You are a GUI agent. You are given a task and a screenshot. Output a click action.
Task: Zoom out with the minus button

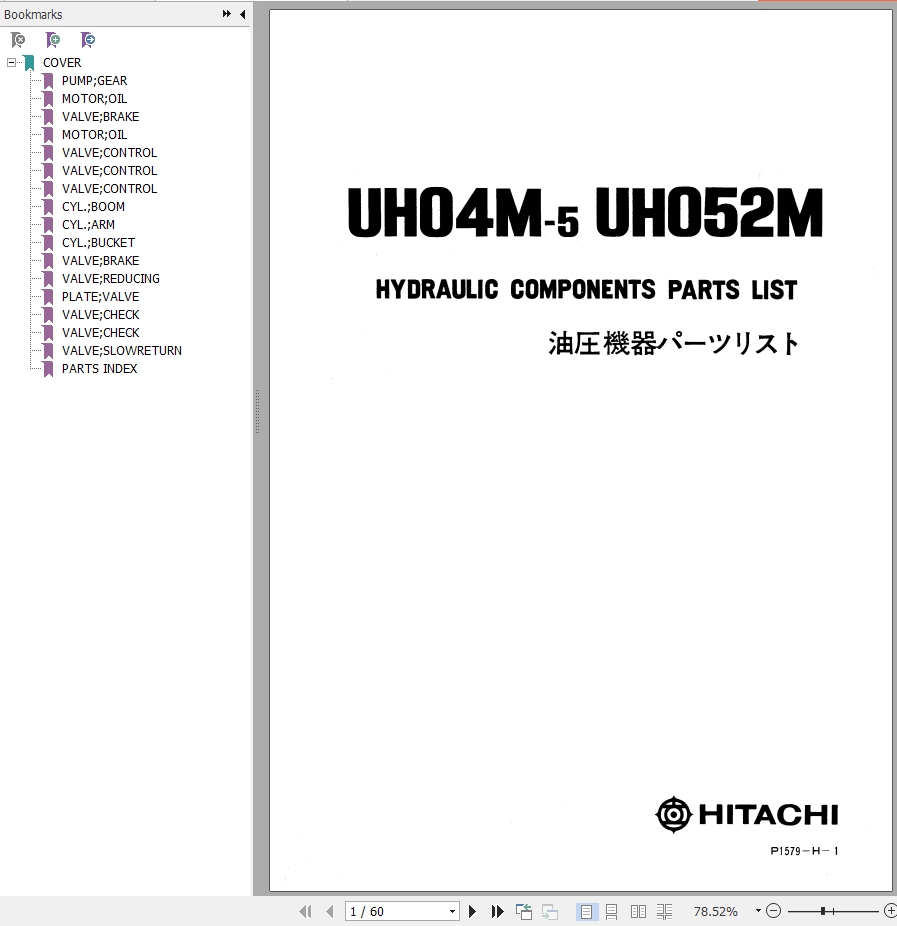click(773, 911)
